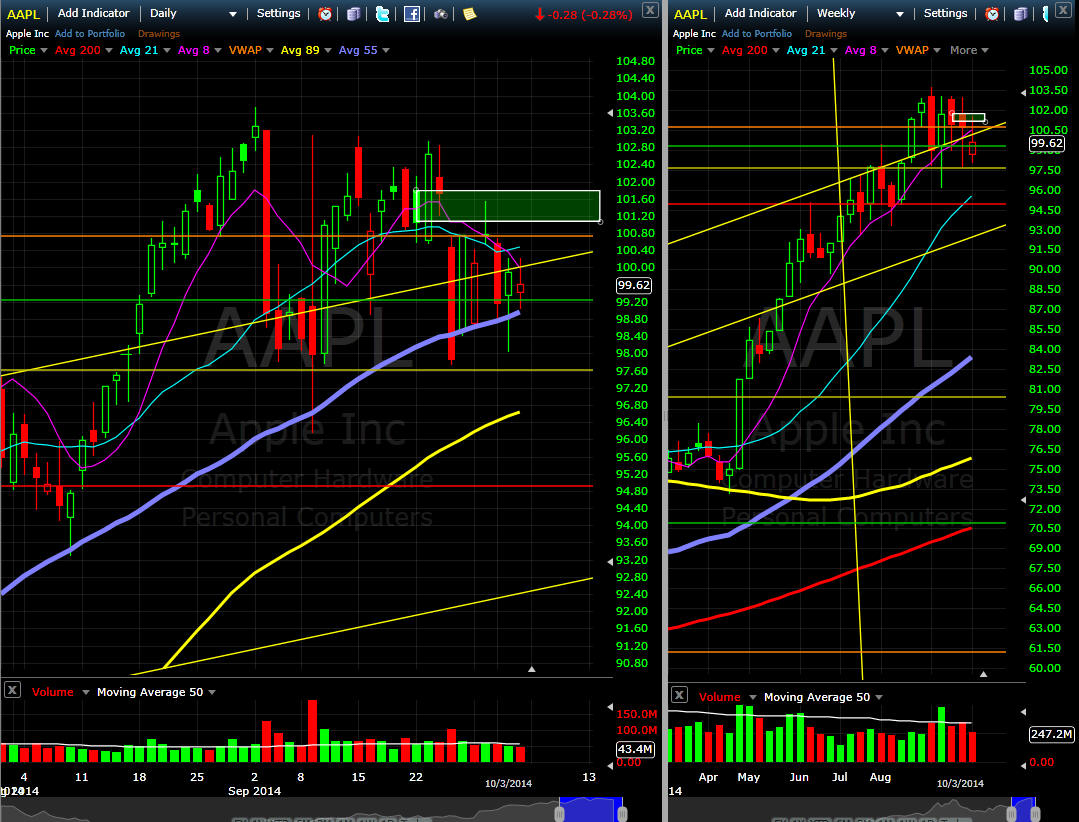Click Apple Inc name on Daily chart

pyautogui.click(x=28, y=33)
